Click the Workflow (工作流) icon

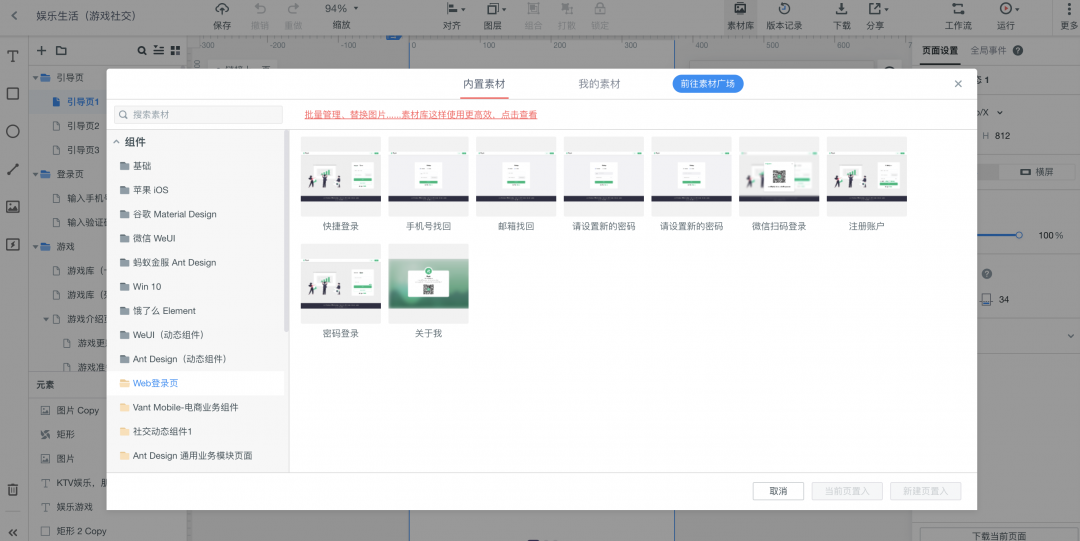click(x=958, y=9)
